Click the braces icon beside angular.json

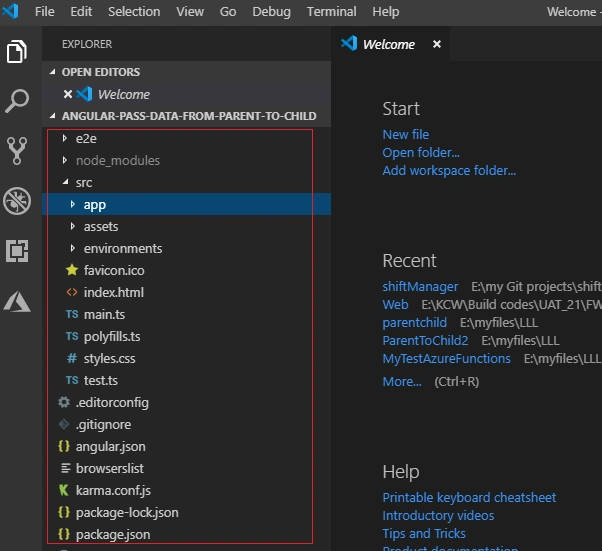(64, 446)
